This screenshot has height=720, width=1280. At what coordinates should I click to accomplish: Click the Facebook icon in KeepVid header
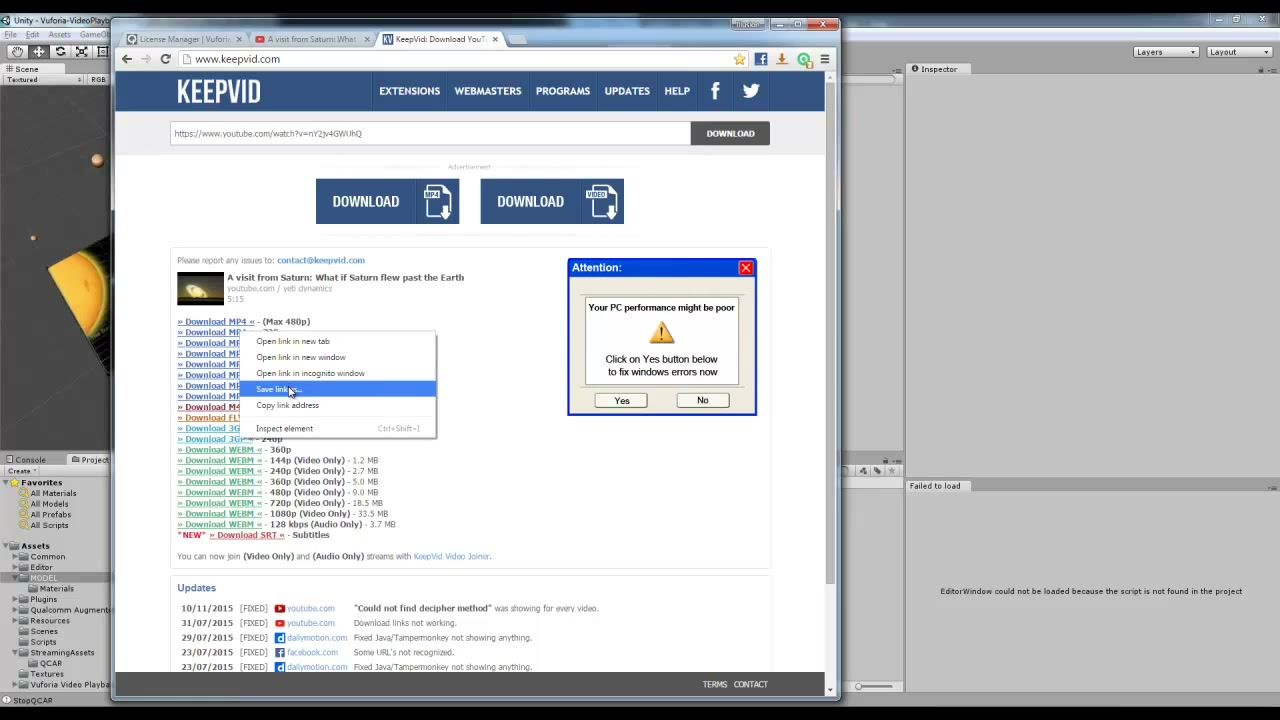[x=715, y=91]
